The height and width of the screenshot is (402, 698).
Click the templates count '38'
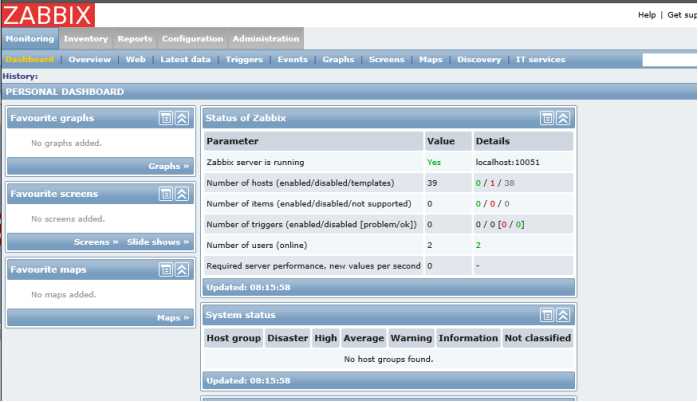point(509,183)
